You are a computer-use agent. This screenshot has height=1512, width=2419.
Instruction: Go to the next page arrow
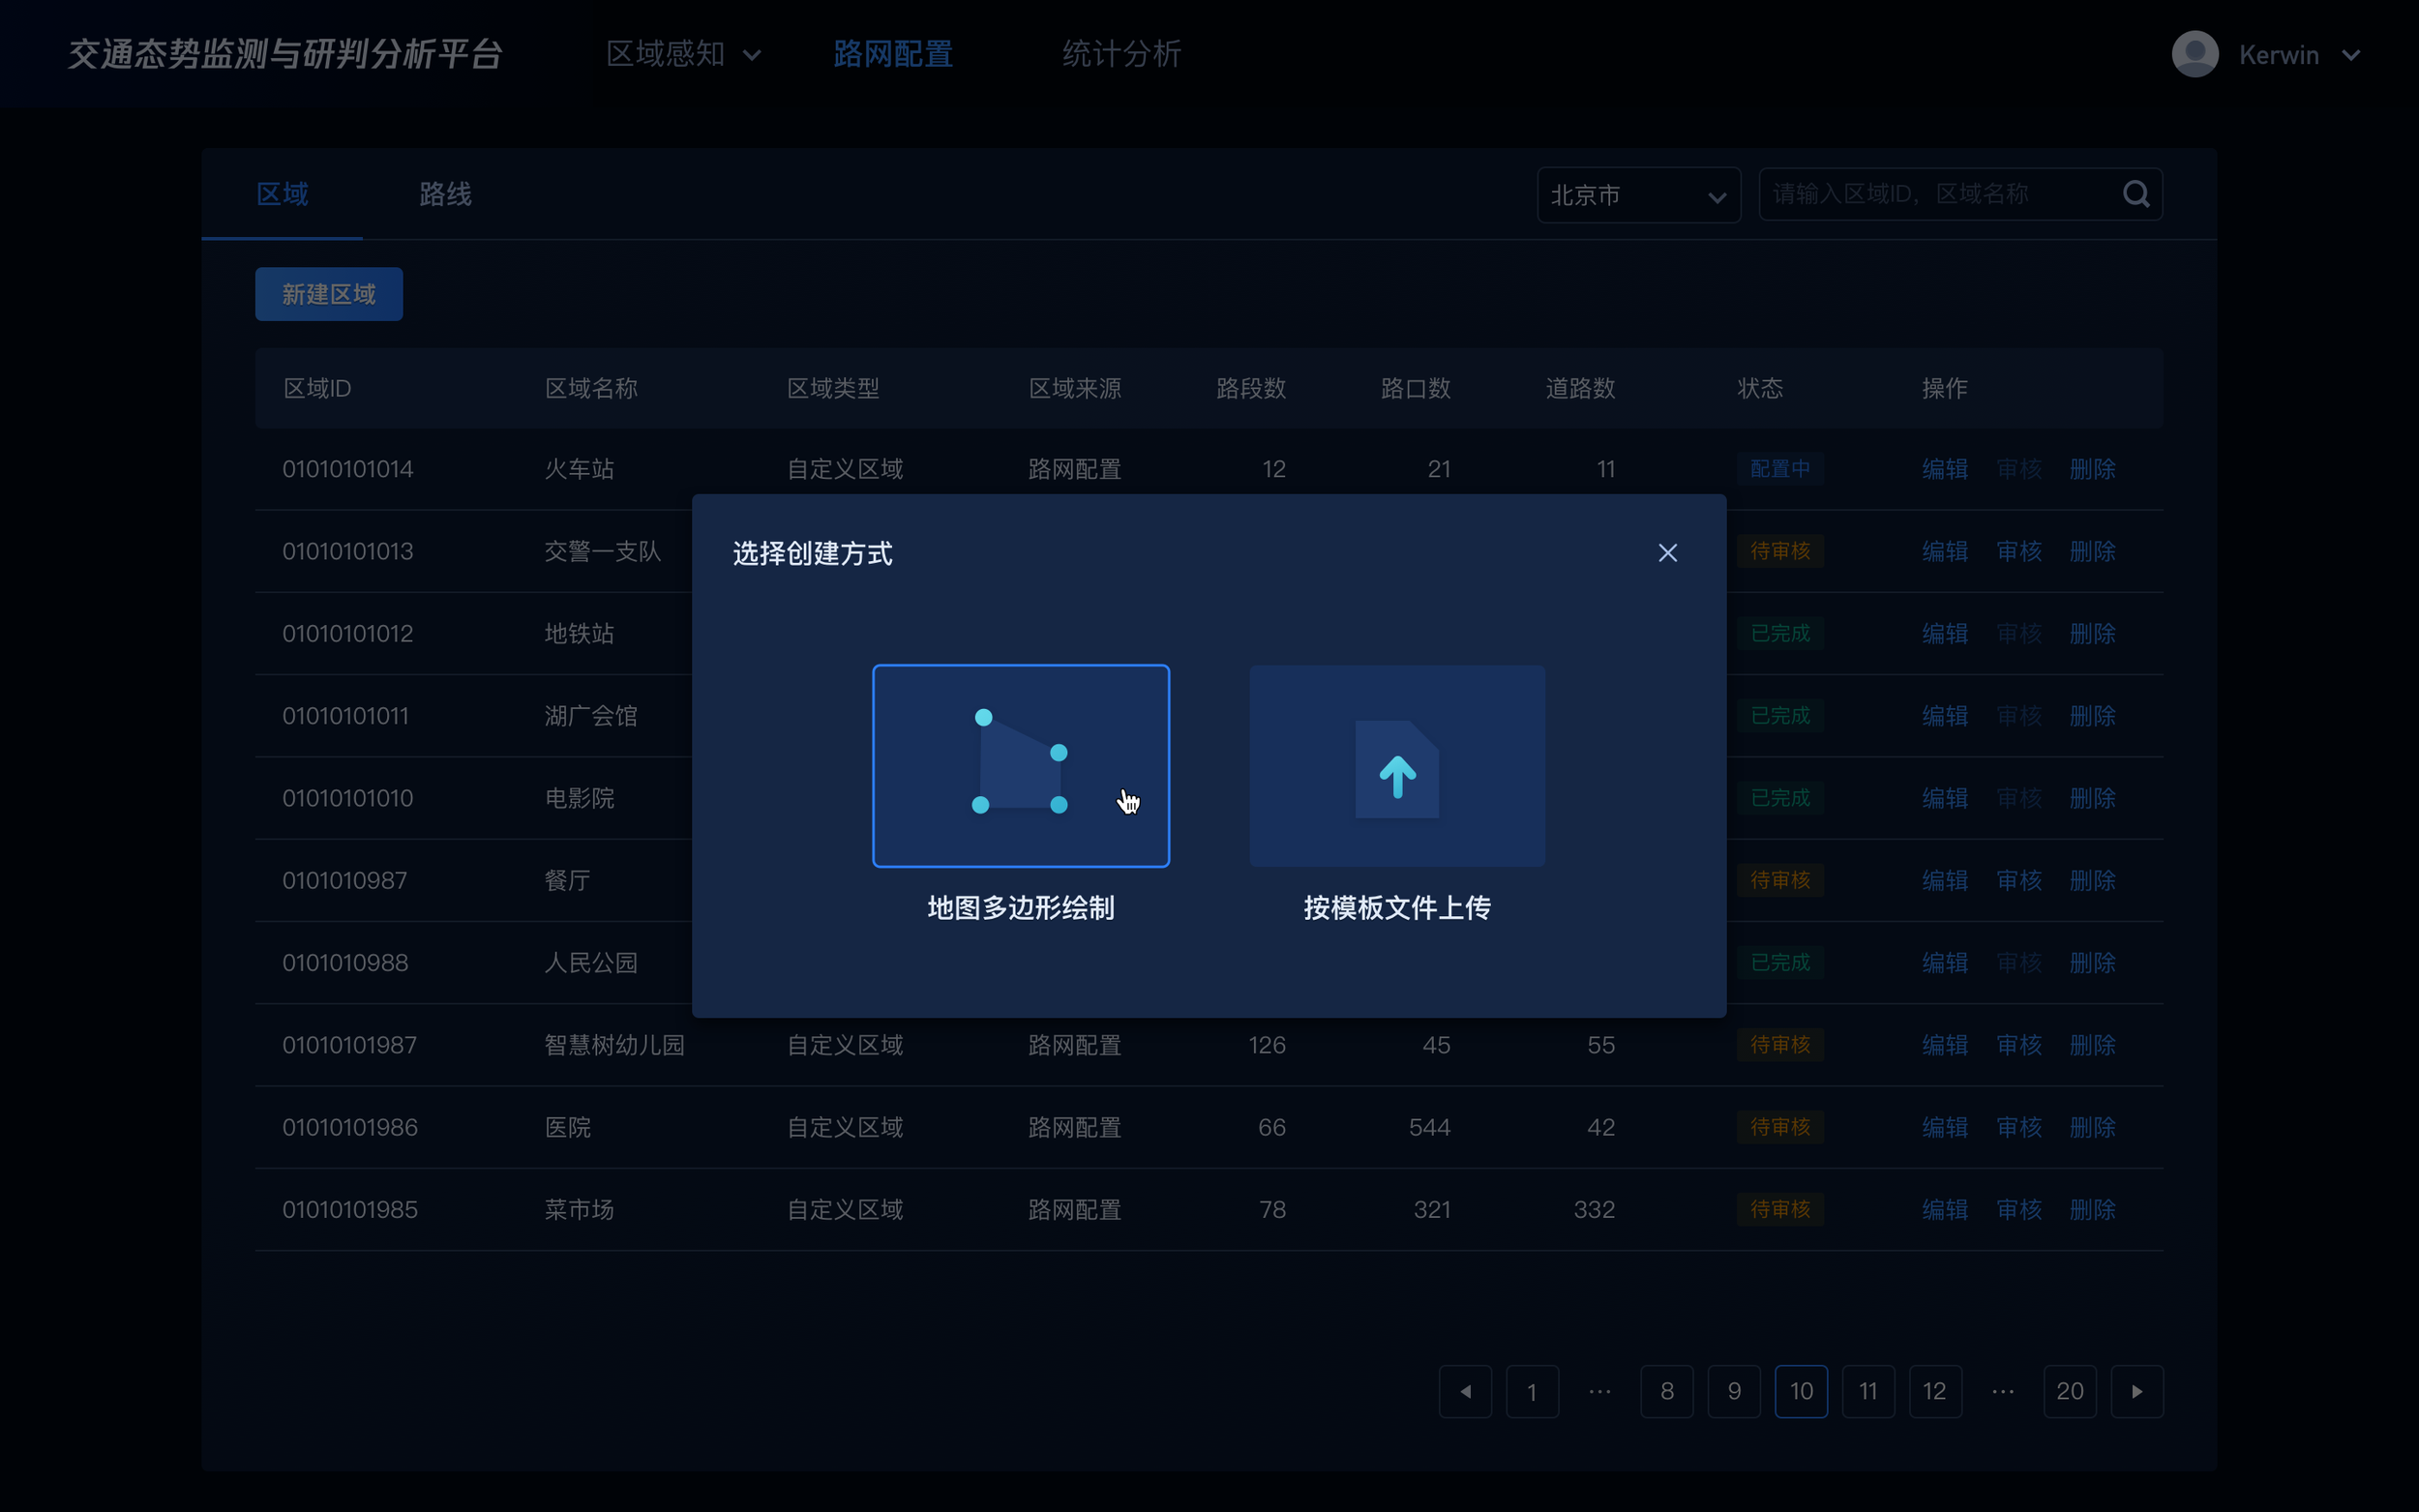(2136, 1391)
